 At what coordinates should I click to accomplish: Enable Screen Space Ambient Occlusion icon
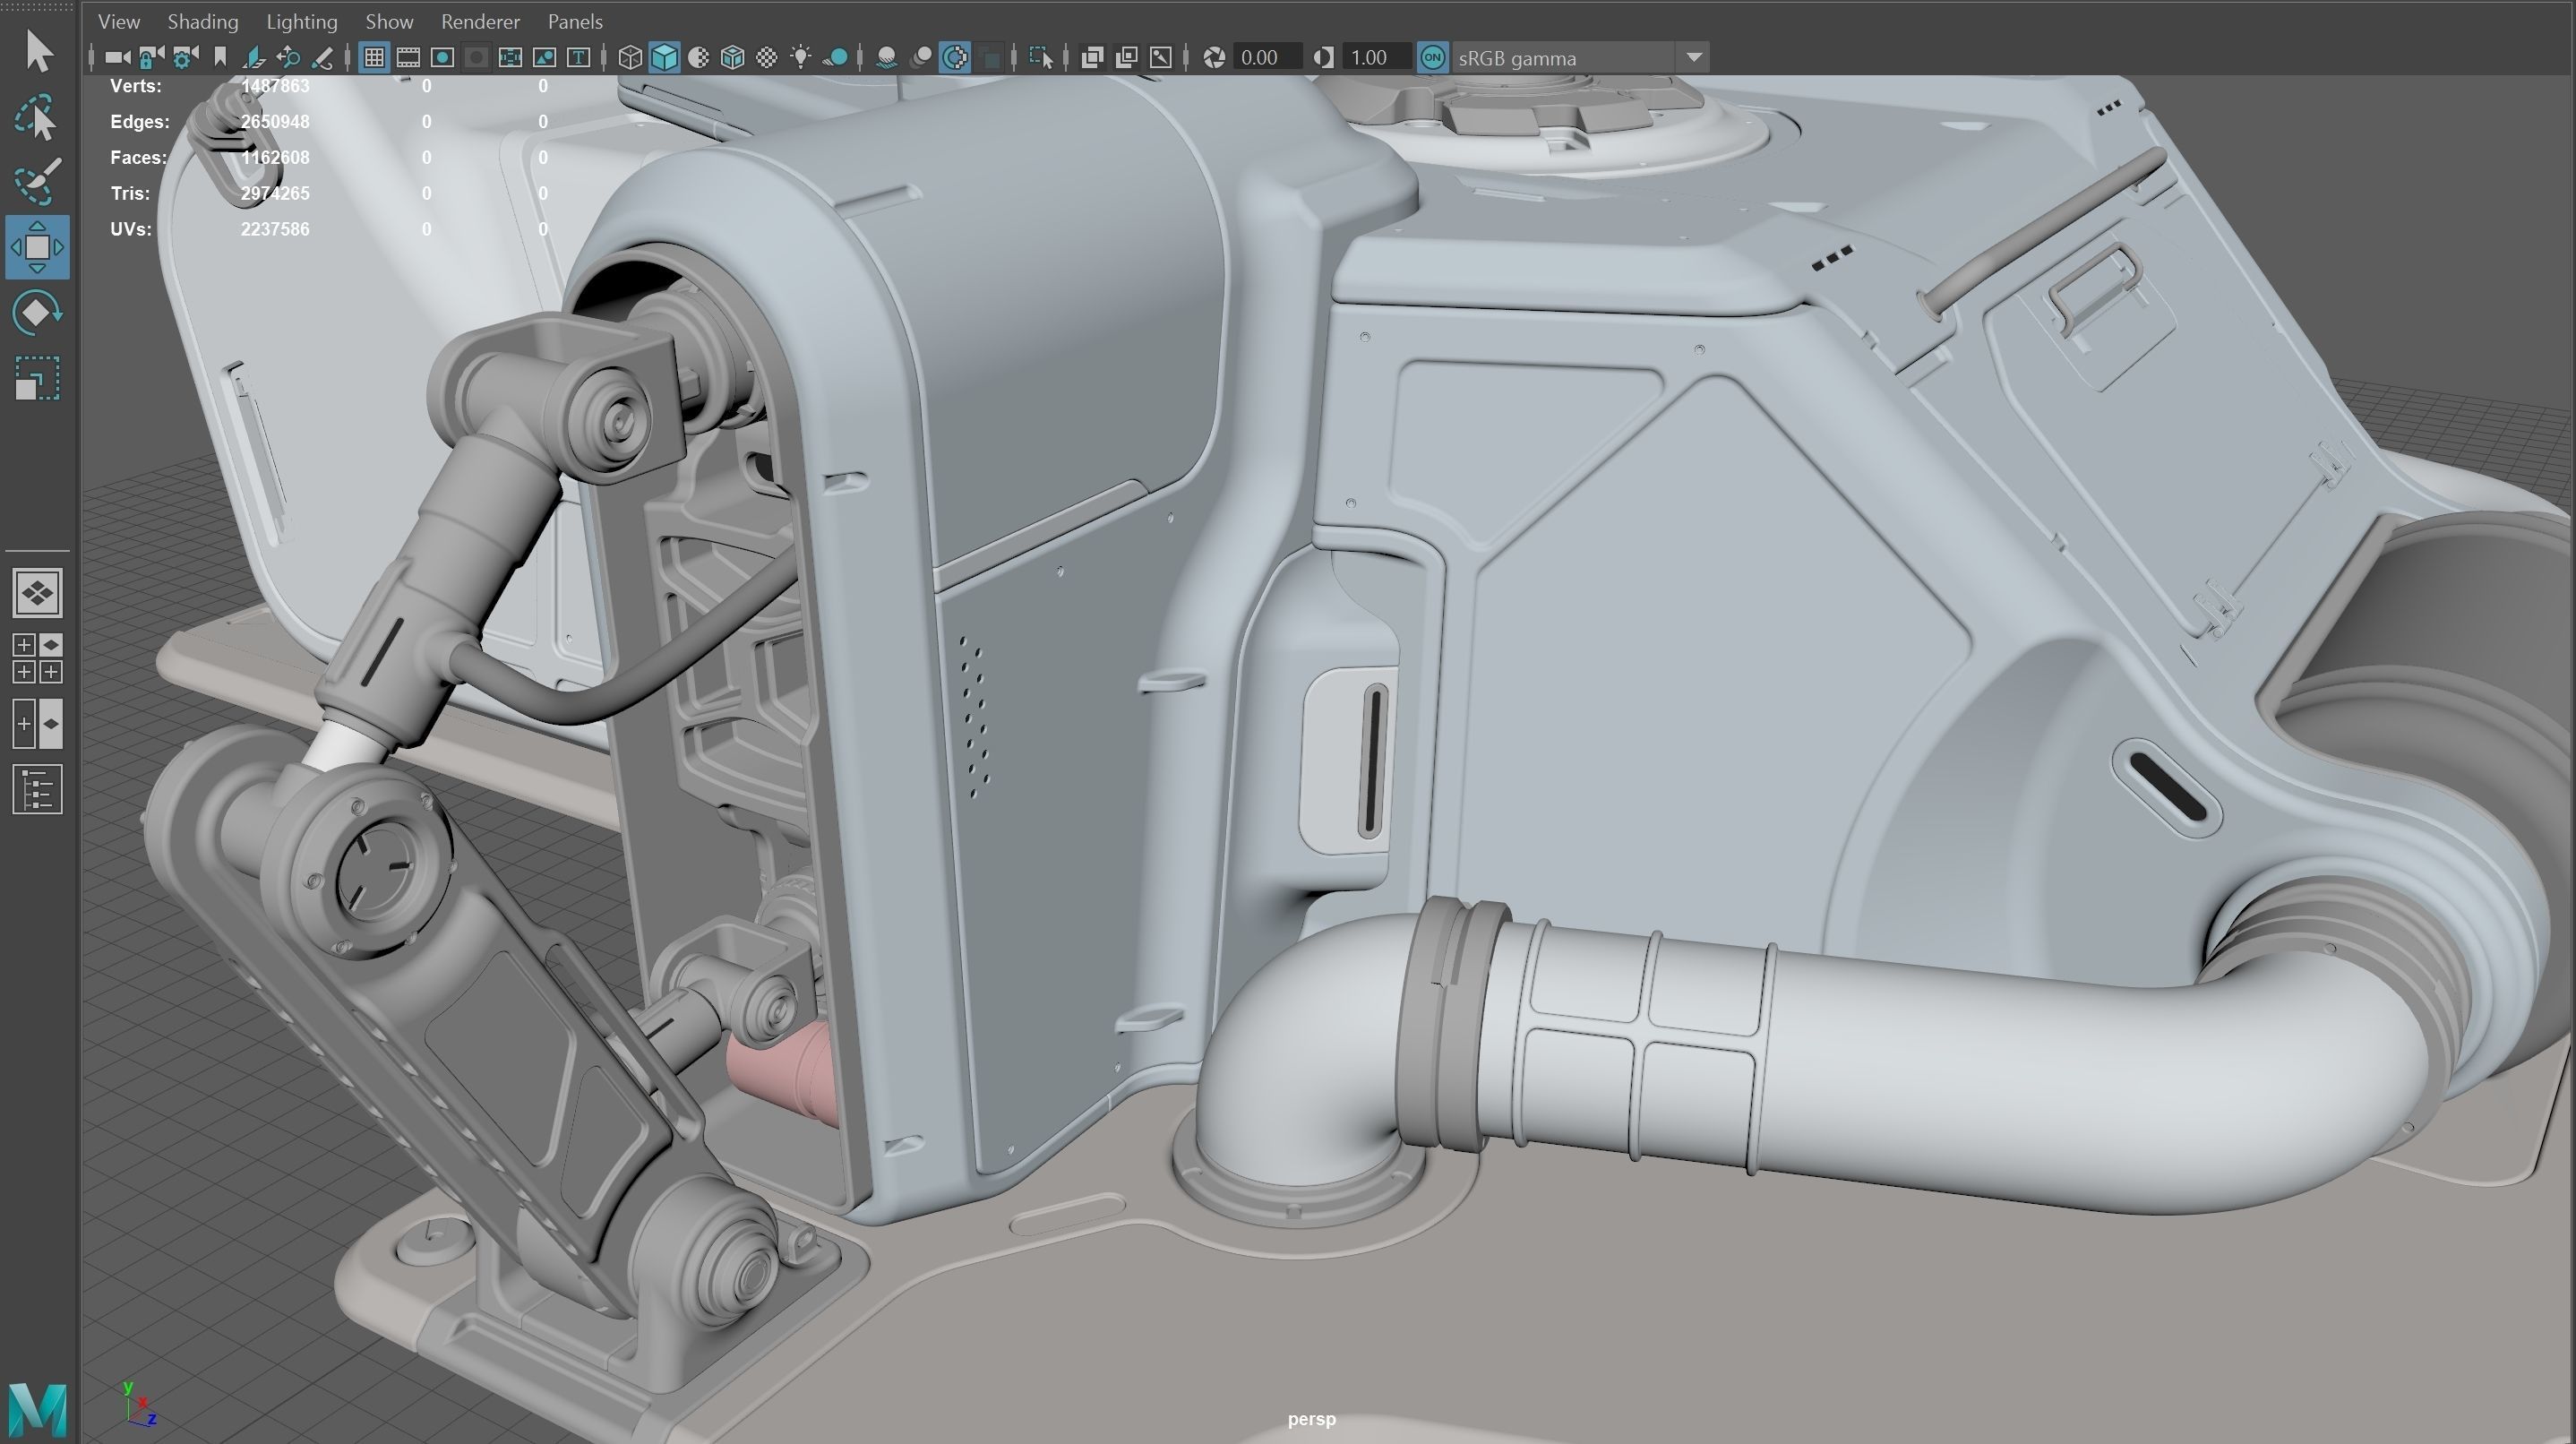click(886, 58)
